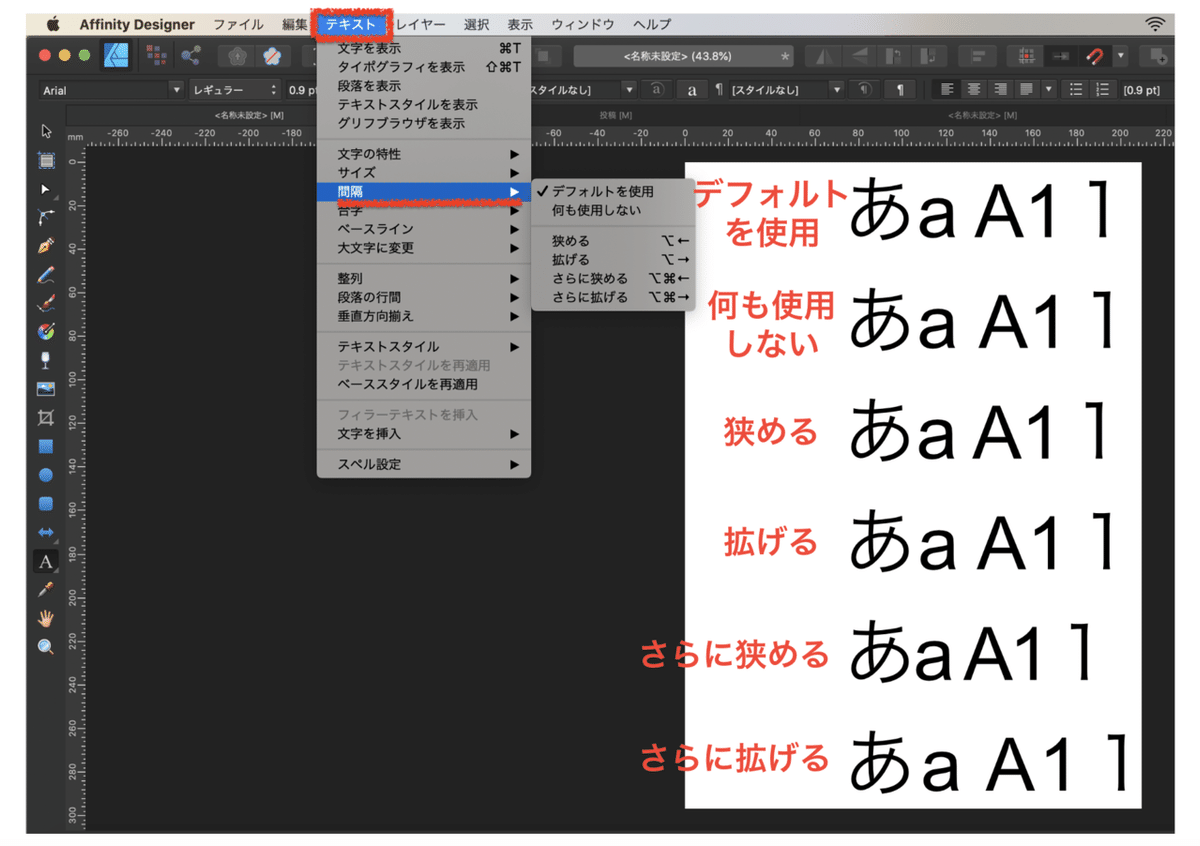Click the flip vertical toolbar icon
This screenshot has width=1200, height=846.
click(x=859, y=56)
